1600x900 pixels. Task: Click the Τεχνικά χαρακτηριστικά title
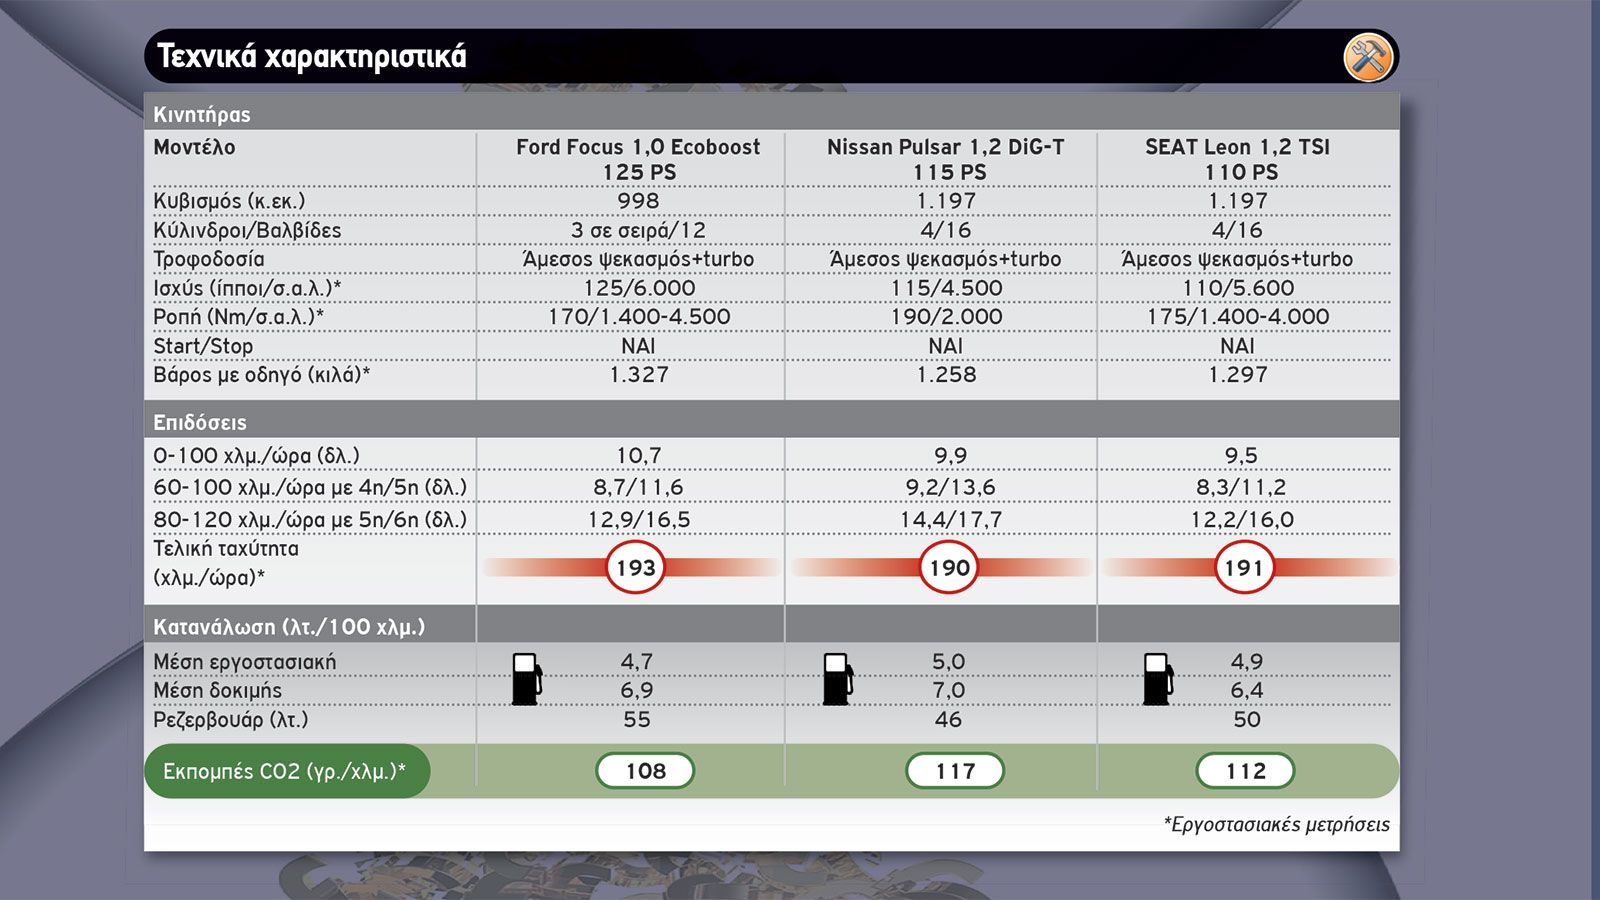point(312,56)
